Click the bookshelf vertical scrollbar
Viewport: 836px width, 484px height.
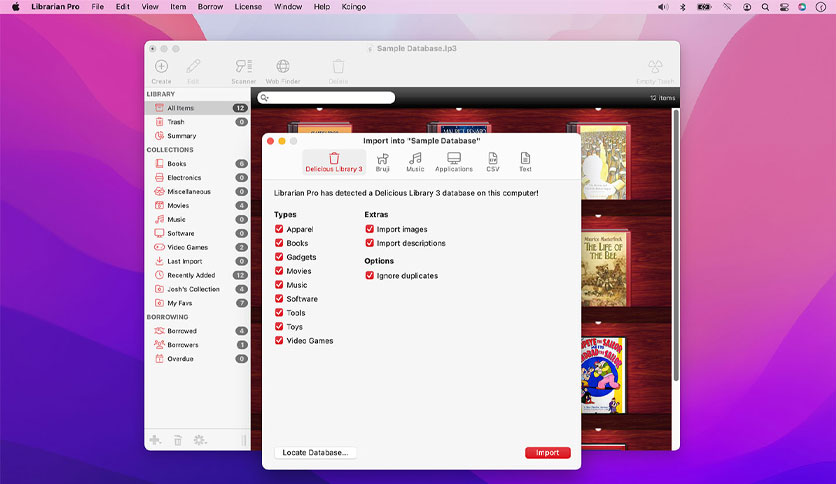[x=676, y=245]
